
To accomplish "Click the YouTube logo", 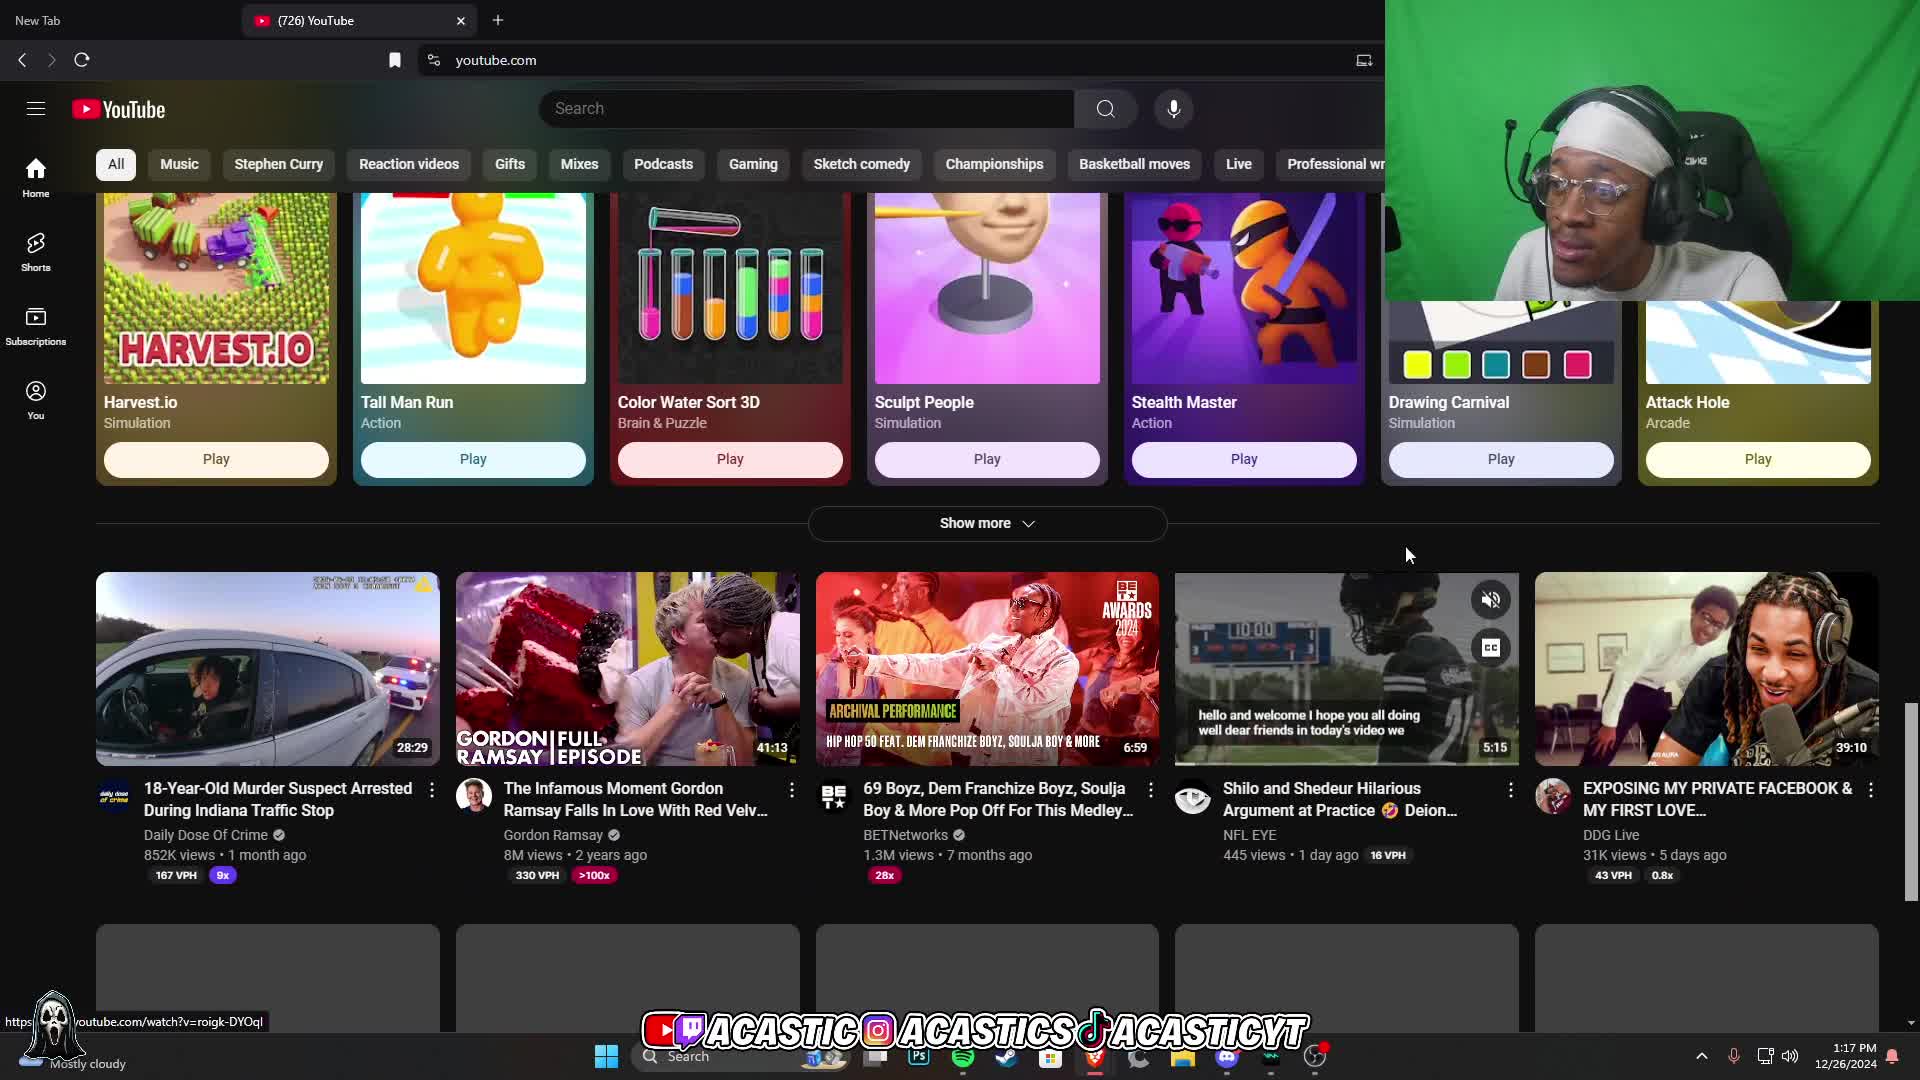I will pos(119,109).
